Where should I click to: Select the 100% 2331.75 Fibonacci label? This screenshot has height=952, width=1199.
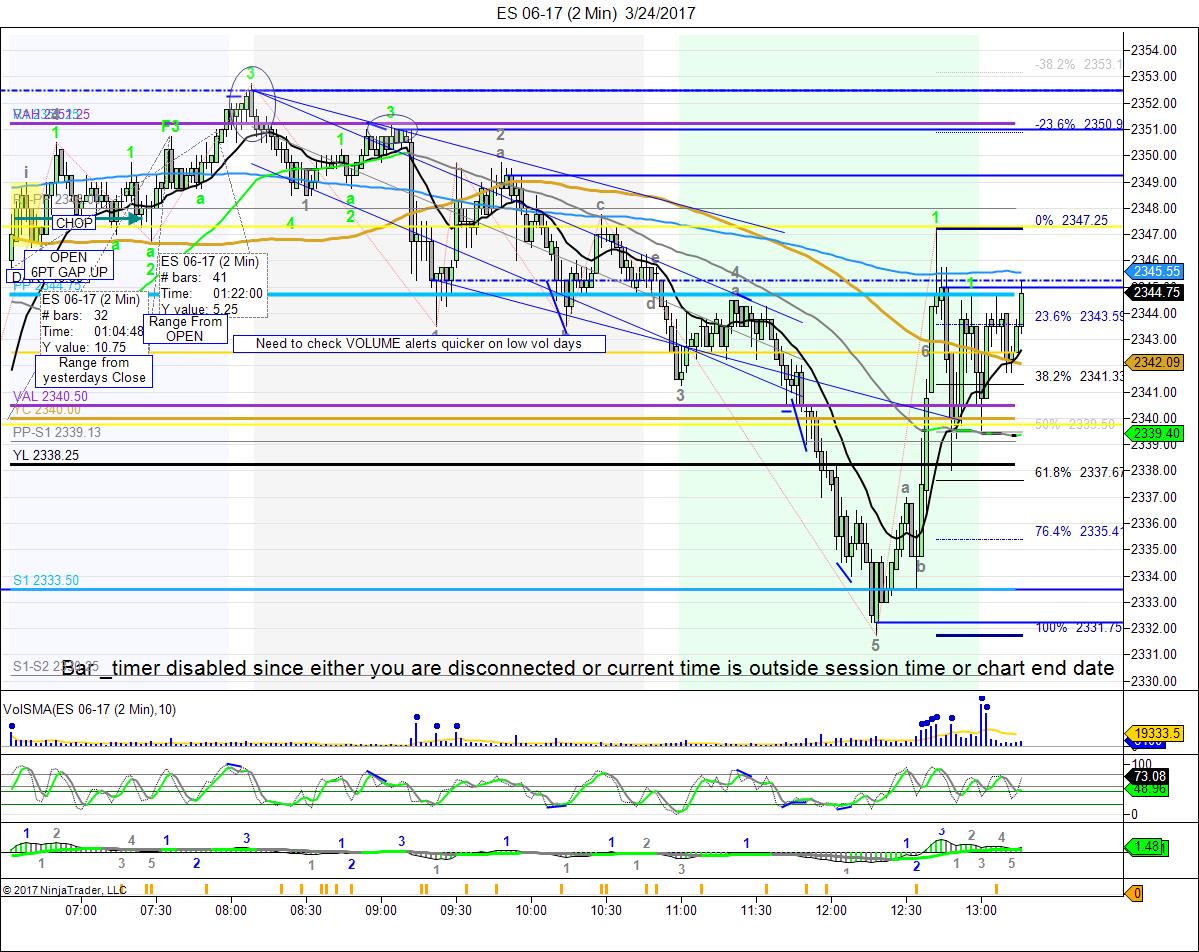(x=1079, y=628)
